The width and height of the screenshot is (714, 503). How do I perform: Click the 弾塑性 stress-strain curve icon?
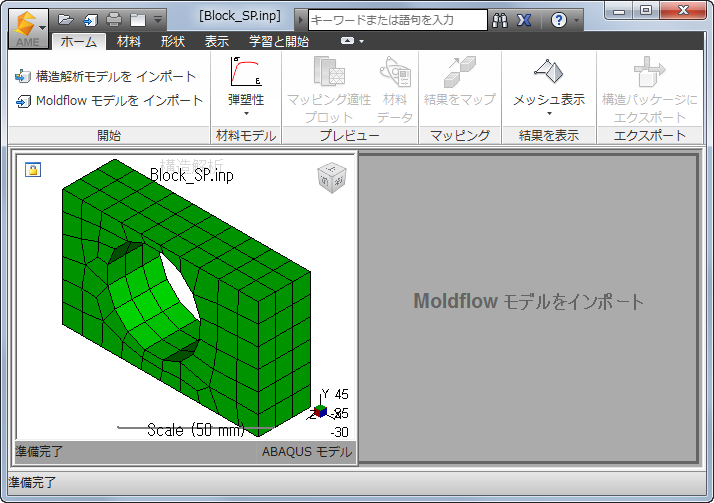(x=246, y=71)
